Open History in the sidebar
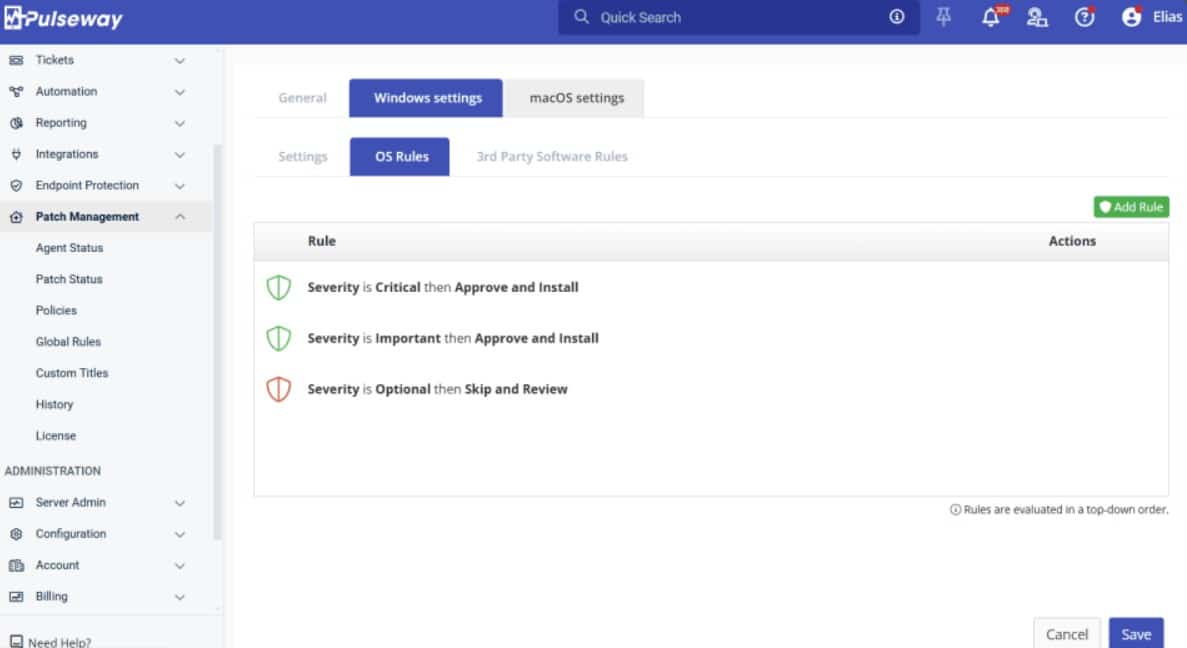The image size is (1187, 648). [x=55, y=405]
